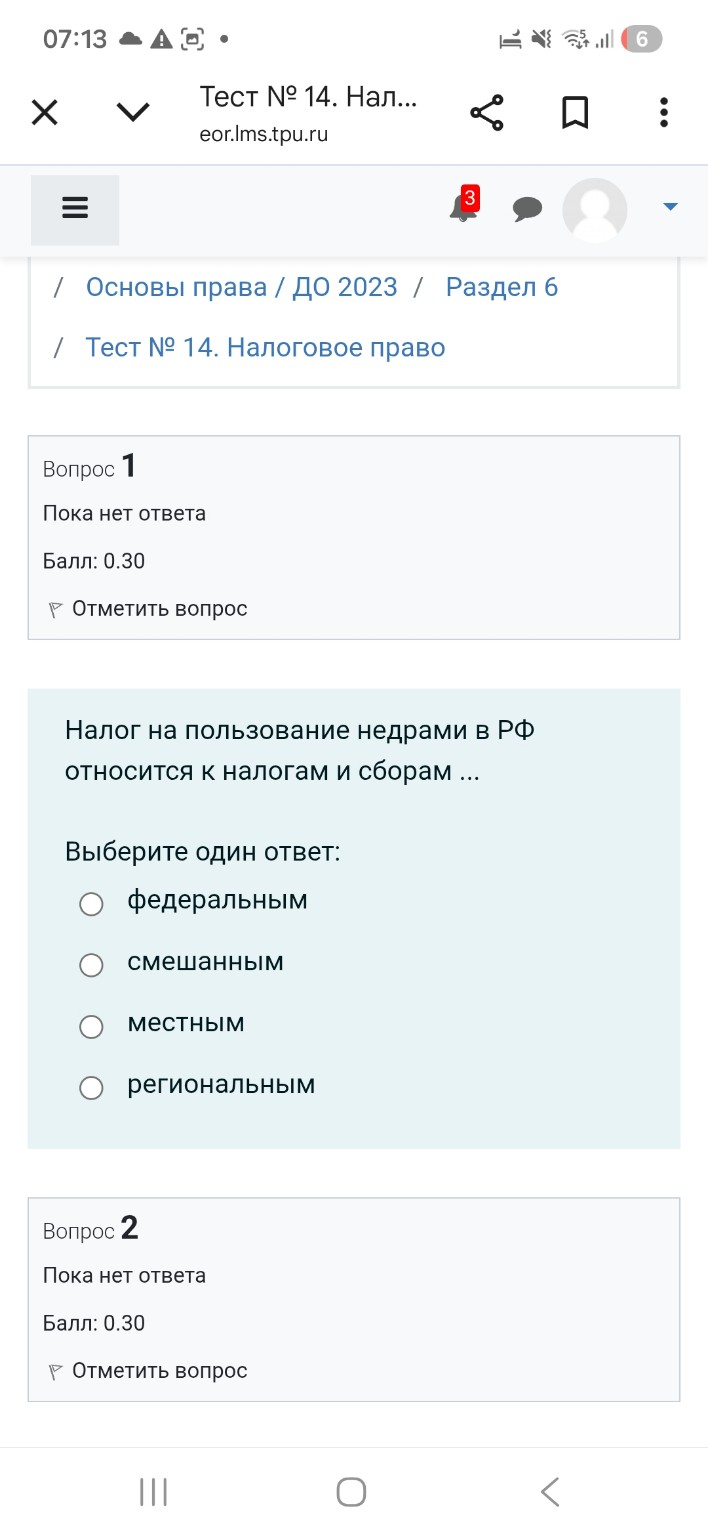Choose региональным as the answer
Viewport: 708px width, 1536px height.
(x=91, y=1087)
